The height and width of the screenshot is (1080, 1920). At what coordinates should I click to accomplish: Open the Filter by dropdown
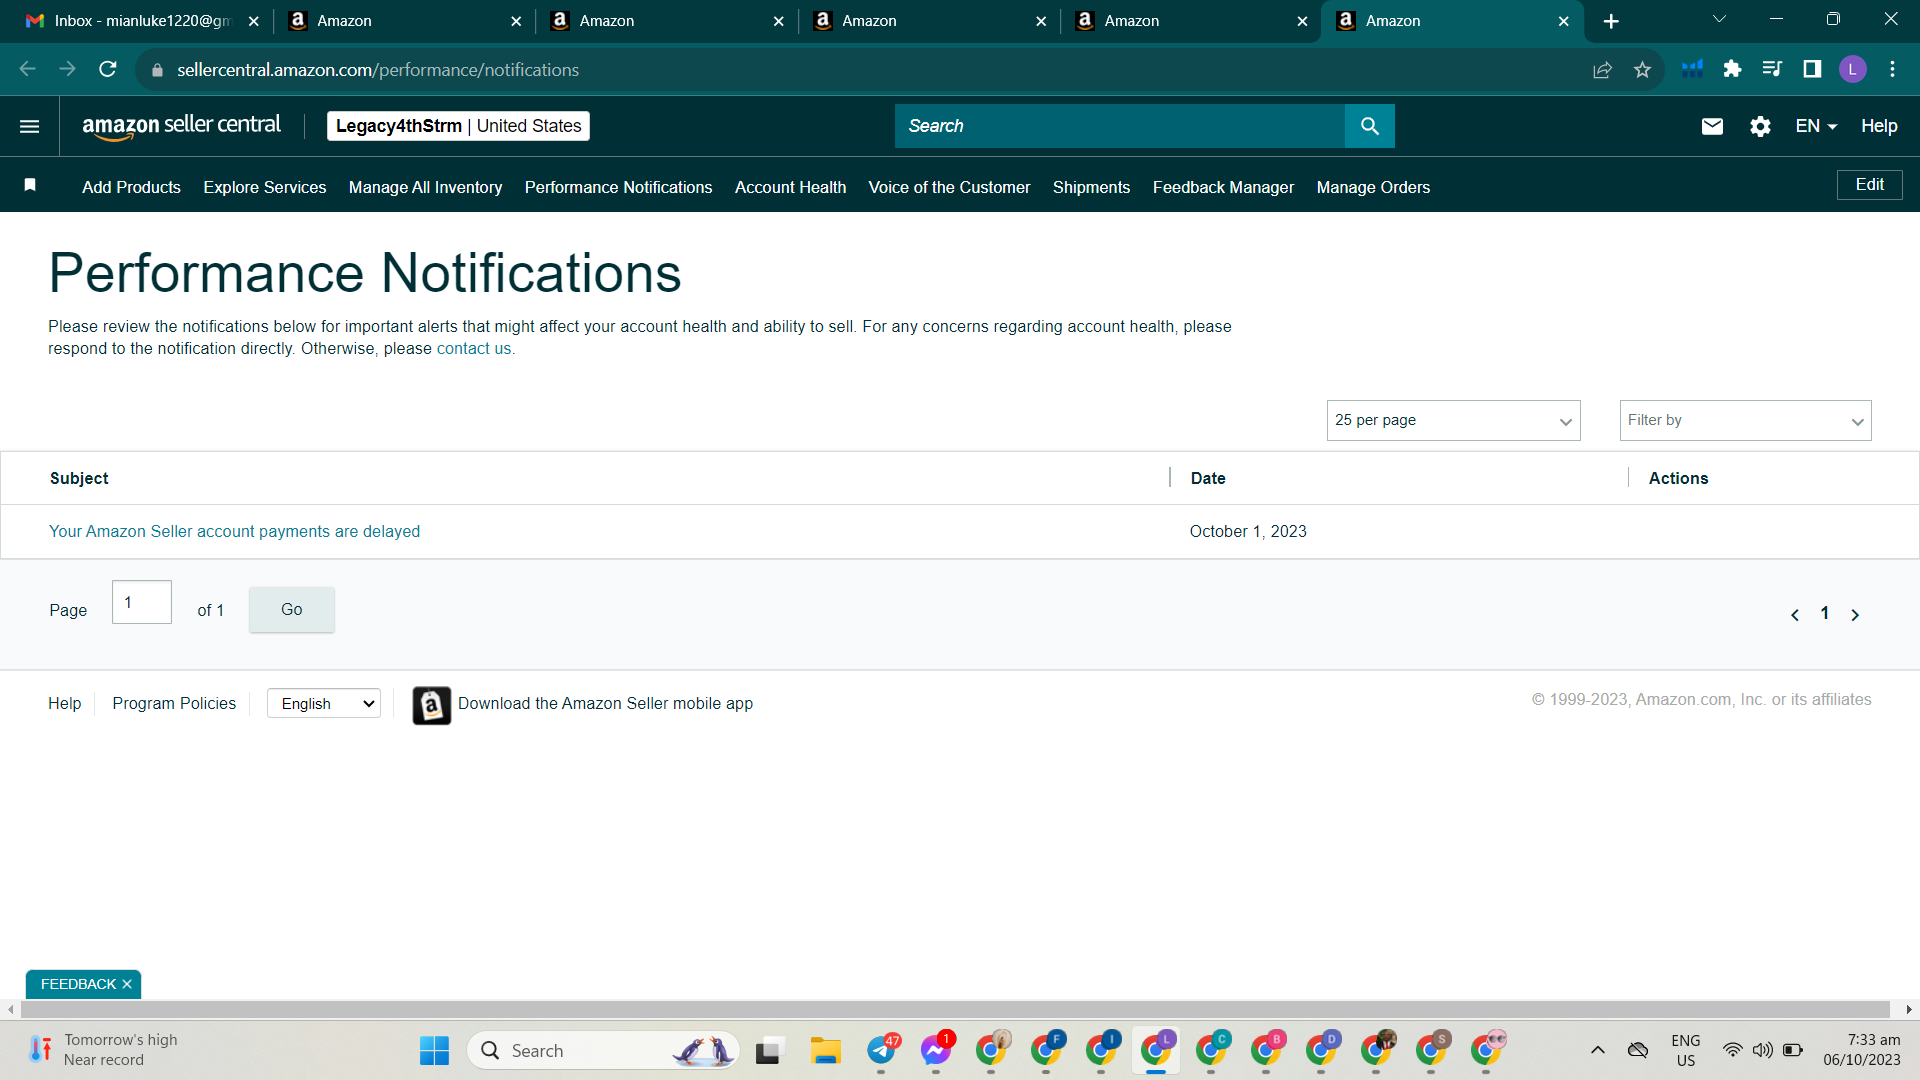pos(1745,421)
